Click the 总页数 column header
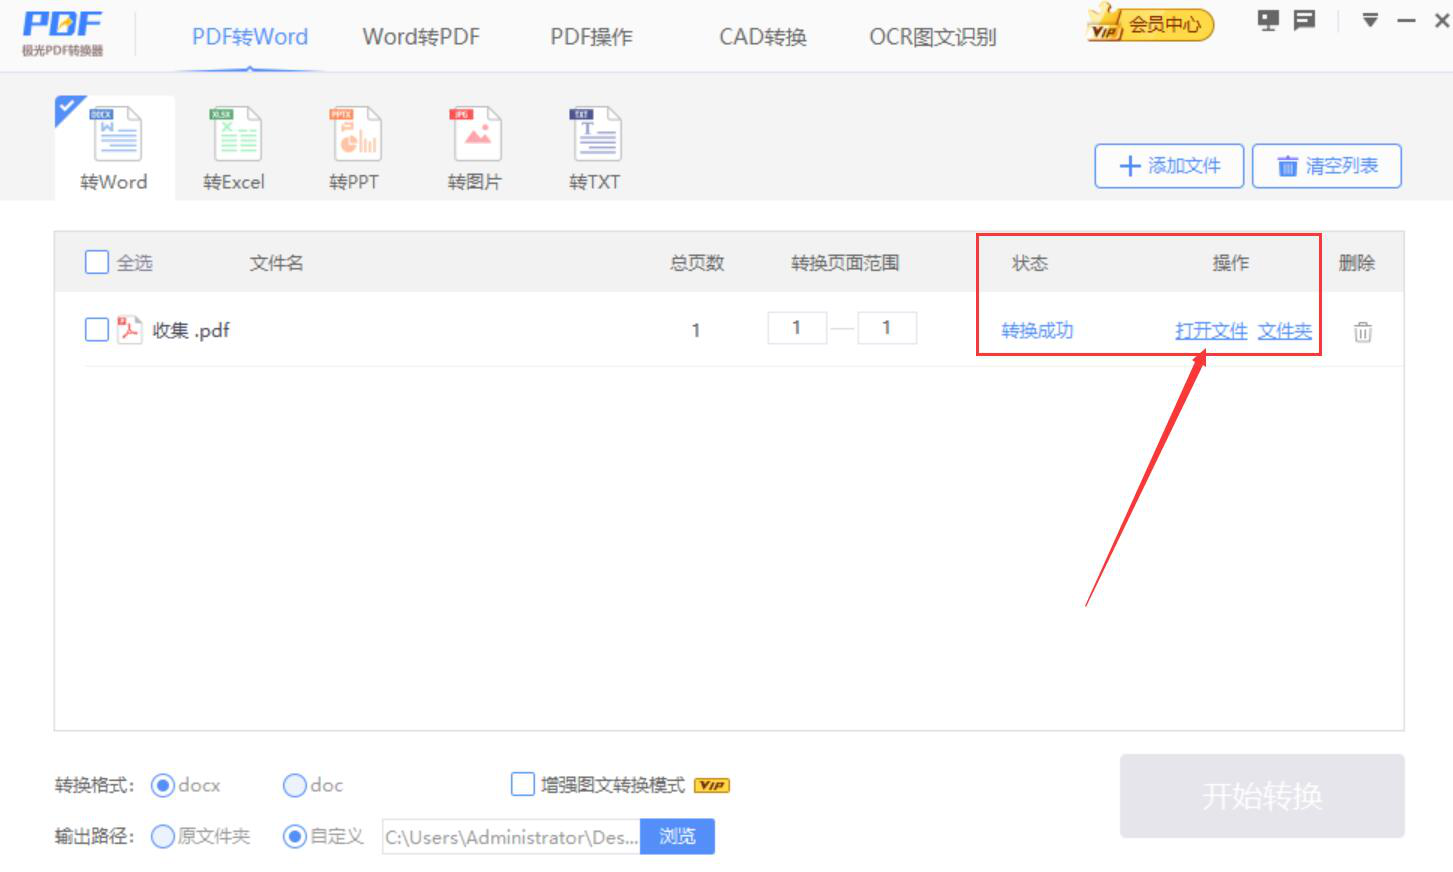This screenshot has width=1453, height=872. coord(697,263)
